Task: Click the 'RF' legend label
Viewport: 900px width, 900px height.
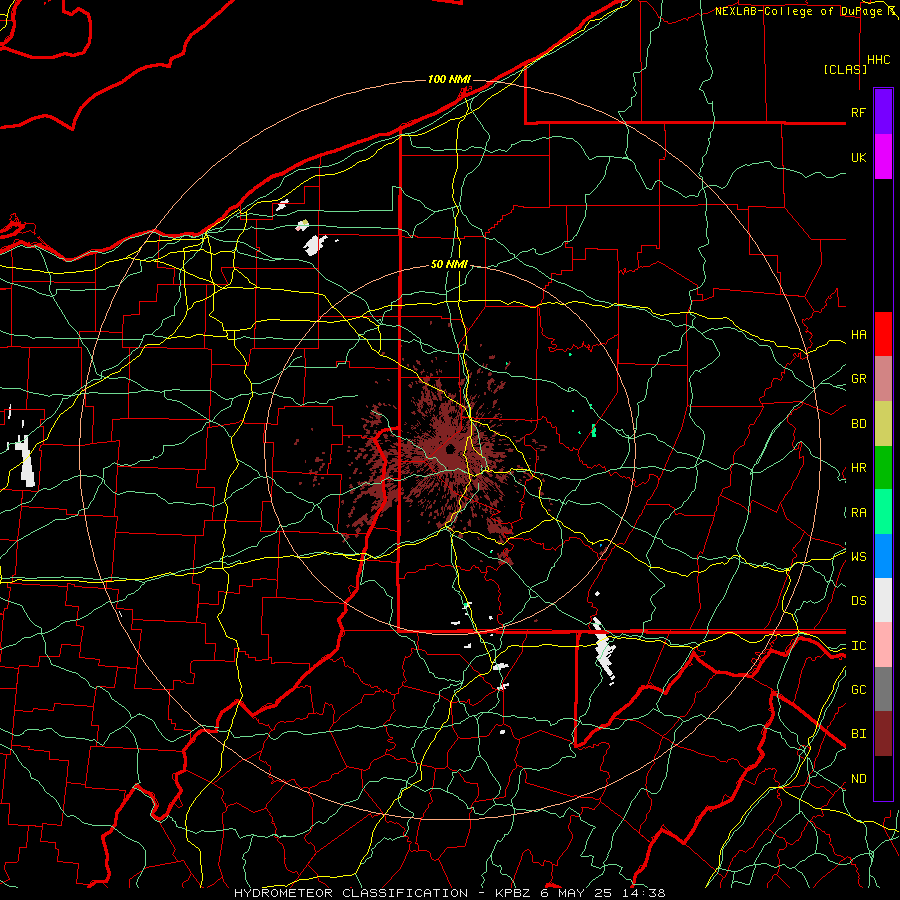Action: (858, 112)
